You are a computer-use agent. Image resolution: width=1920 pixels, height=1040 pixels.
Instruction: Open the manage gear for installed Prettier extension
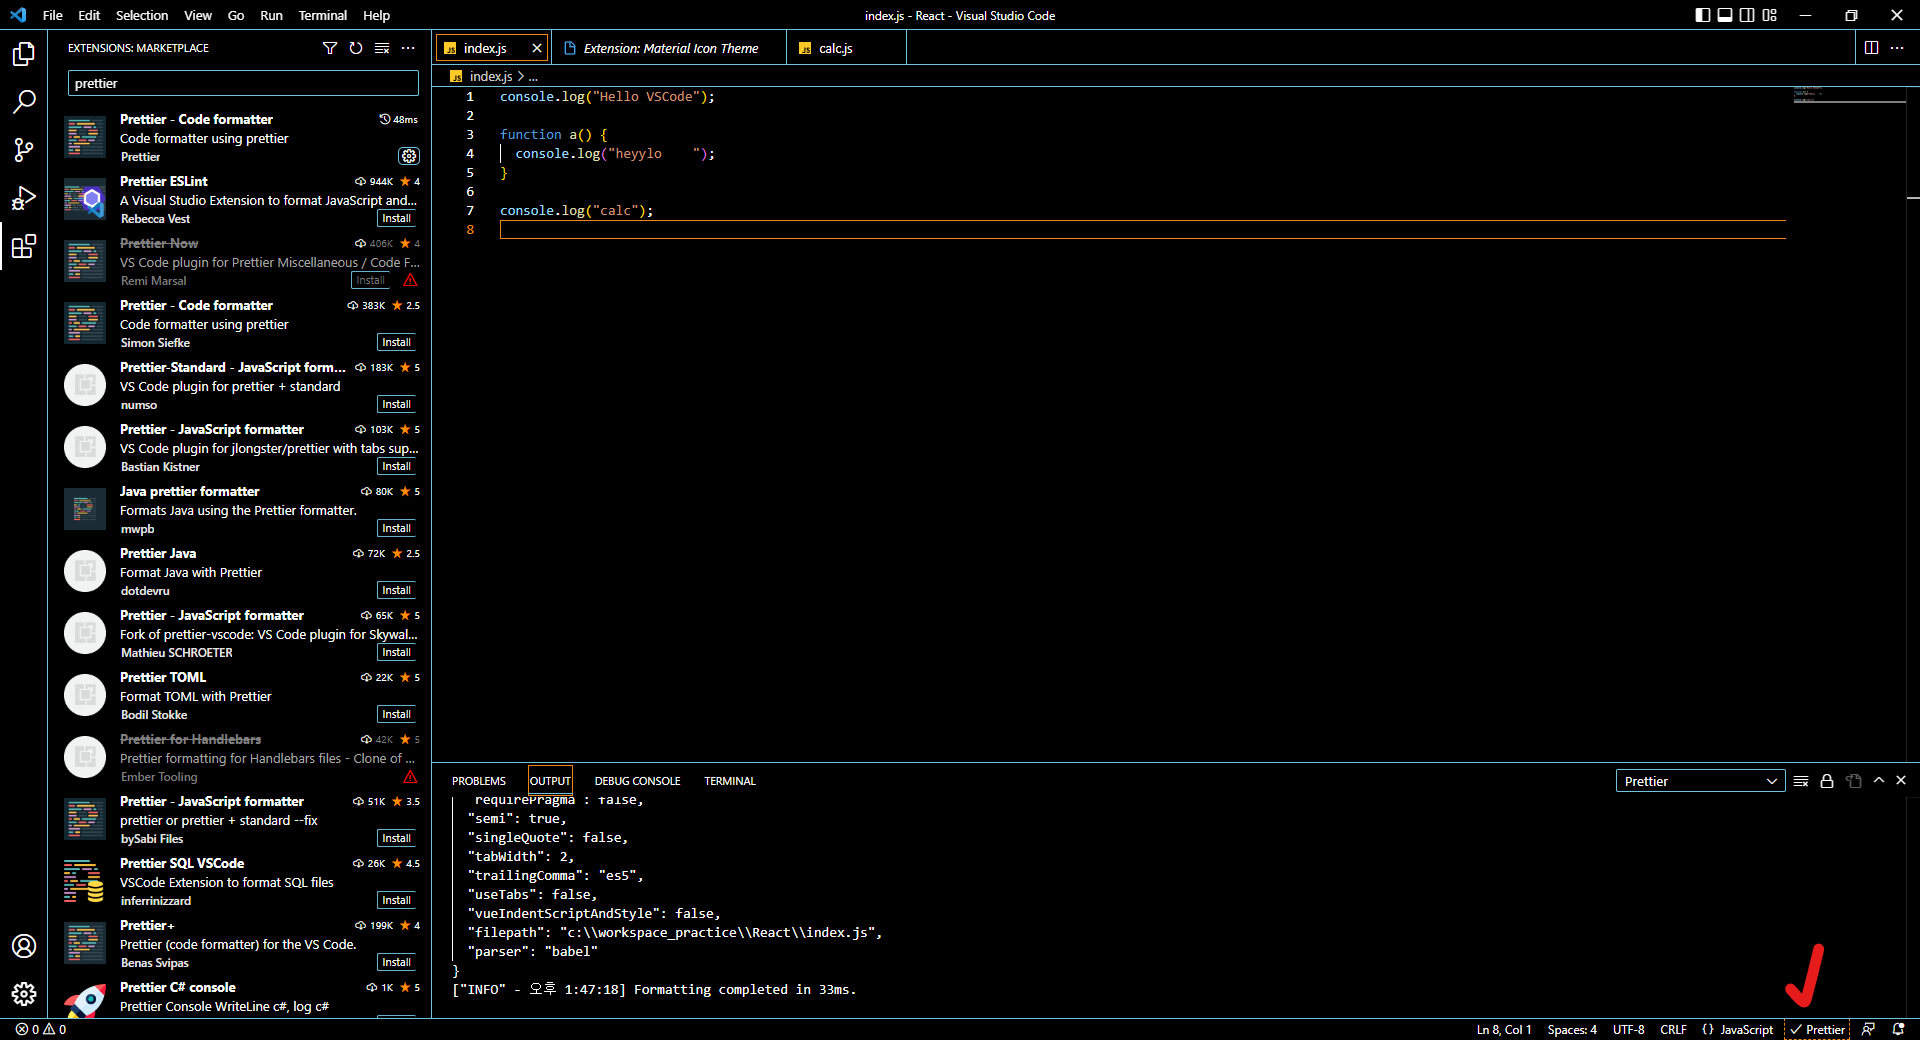(409, 156)
